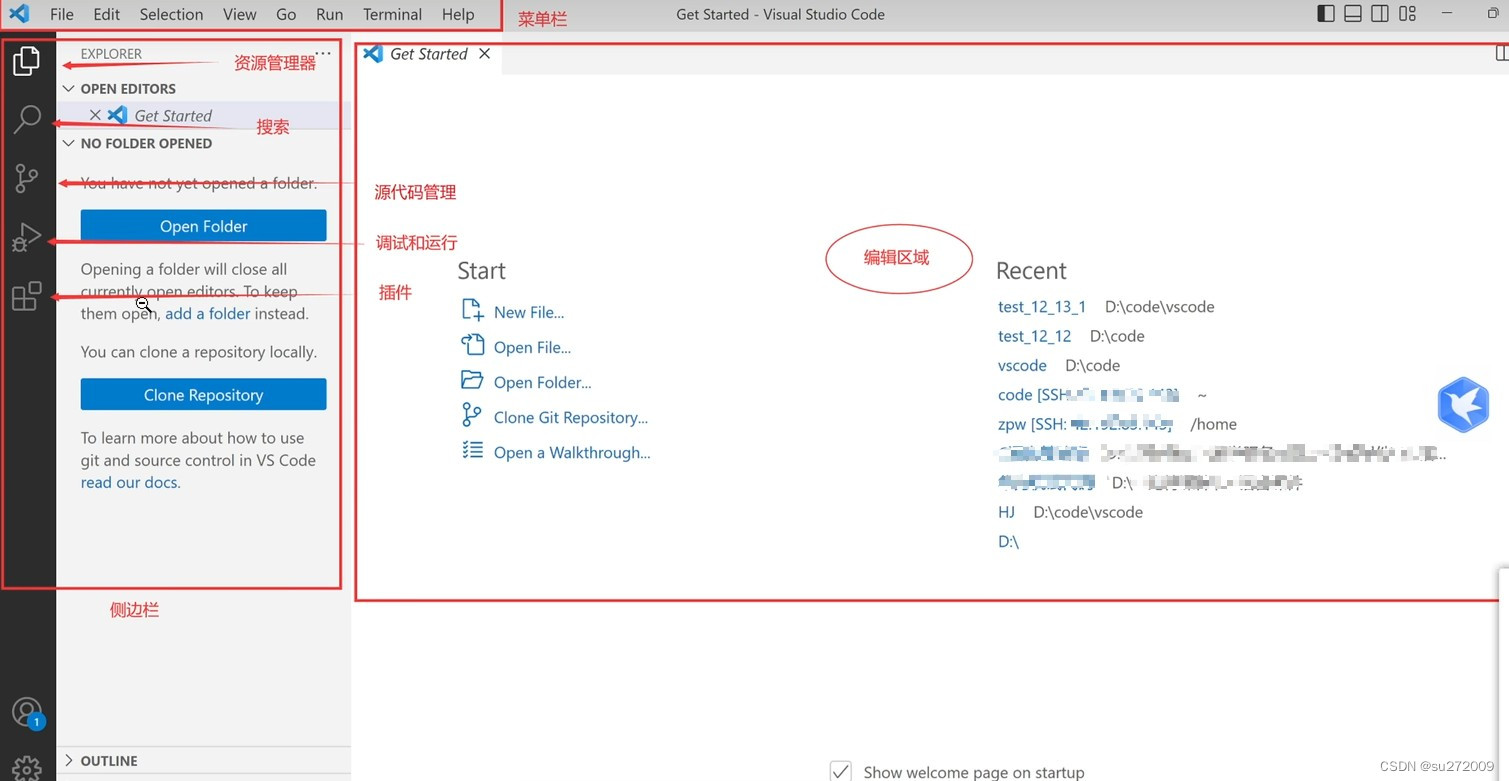Select the Get Started editor tab
This screenshot has height=781, width=1509.
[x=428, y=54]
